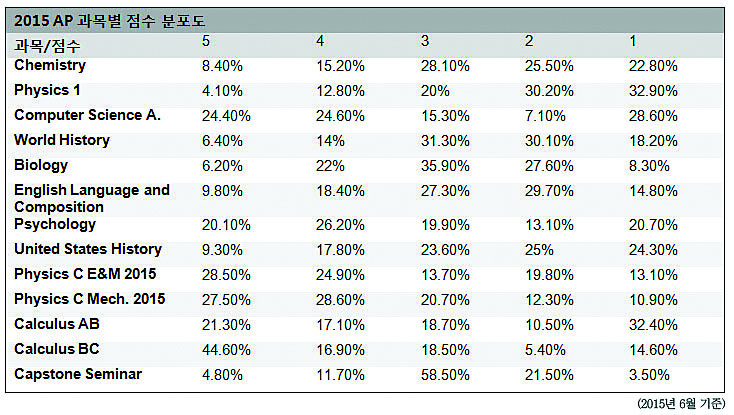
Task: Click Physics C Mech. 2015 label
Action: pos(90,299)
